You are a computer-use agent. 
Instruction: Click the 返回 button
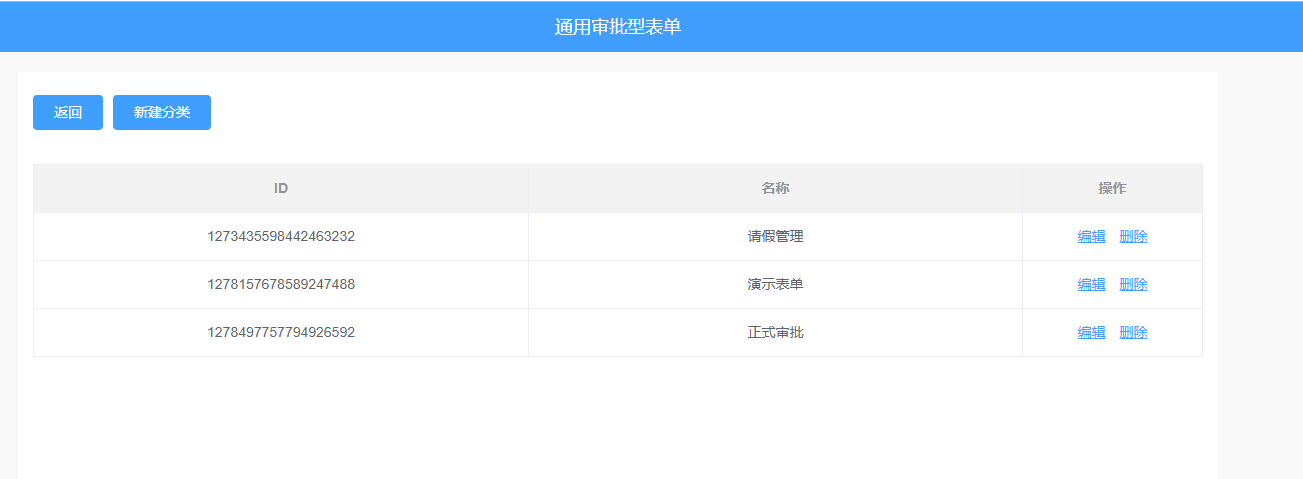[x=68, y=113]
